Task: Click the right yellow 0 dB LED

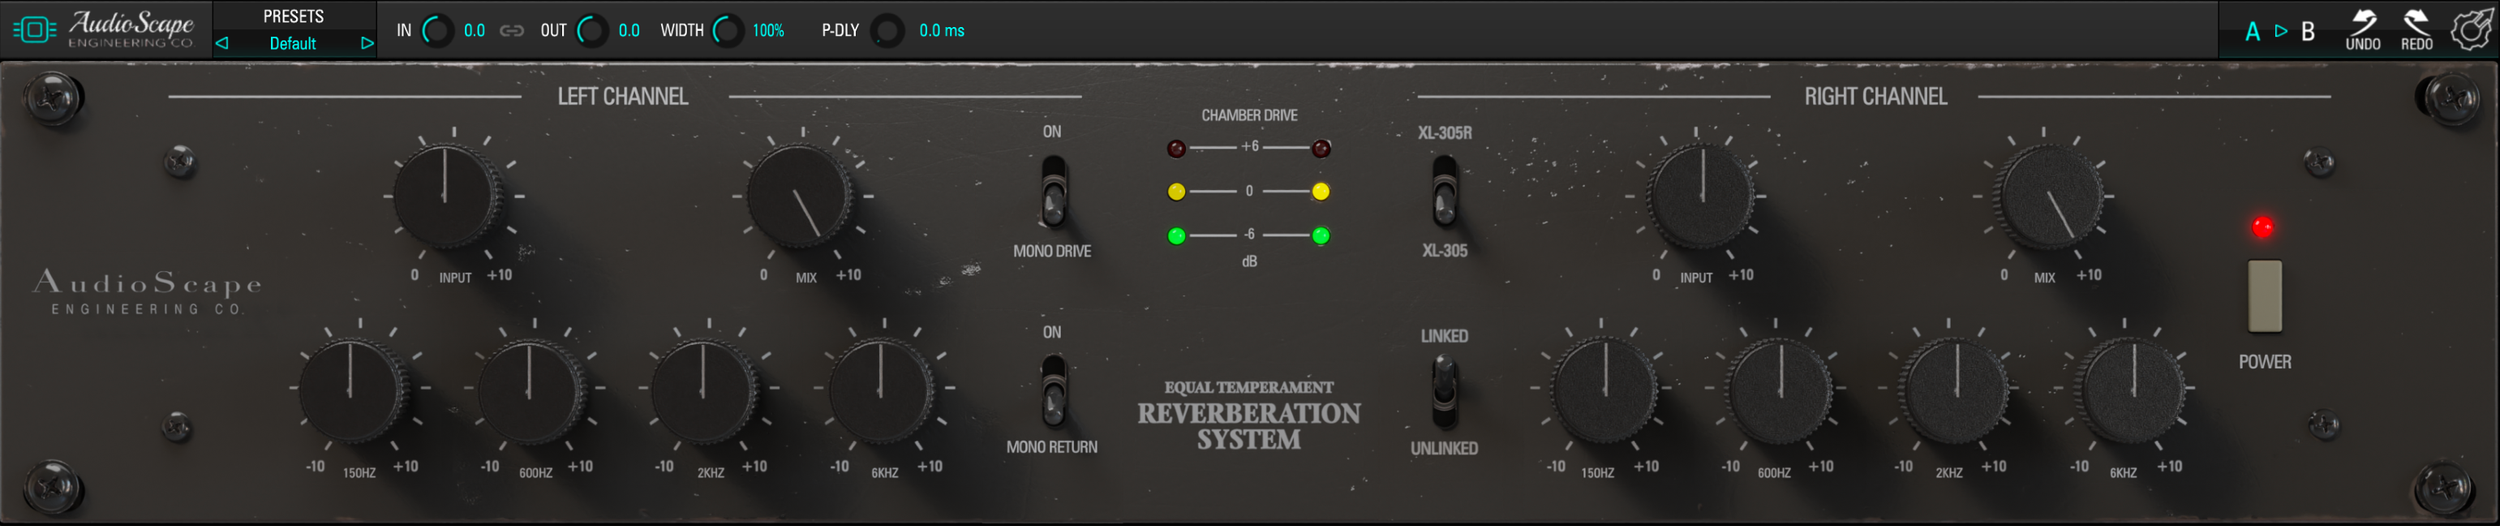Action: [x=1321, y=192]
